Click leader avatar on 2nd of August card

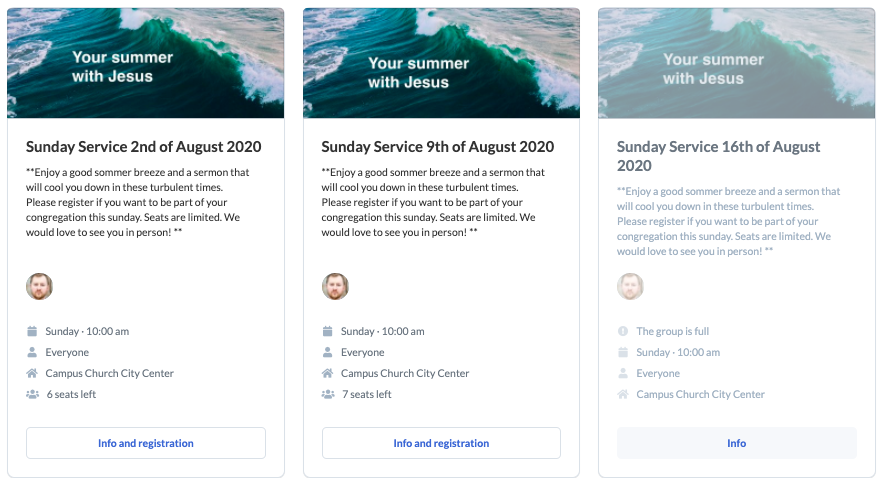click(x=39, y=286)
